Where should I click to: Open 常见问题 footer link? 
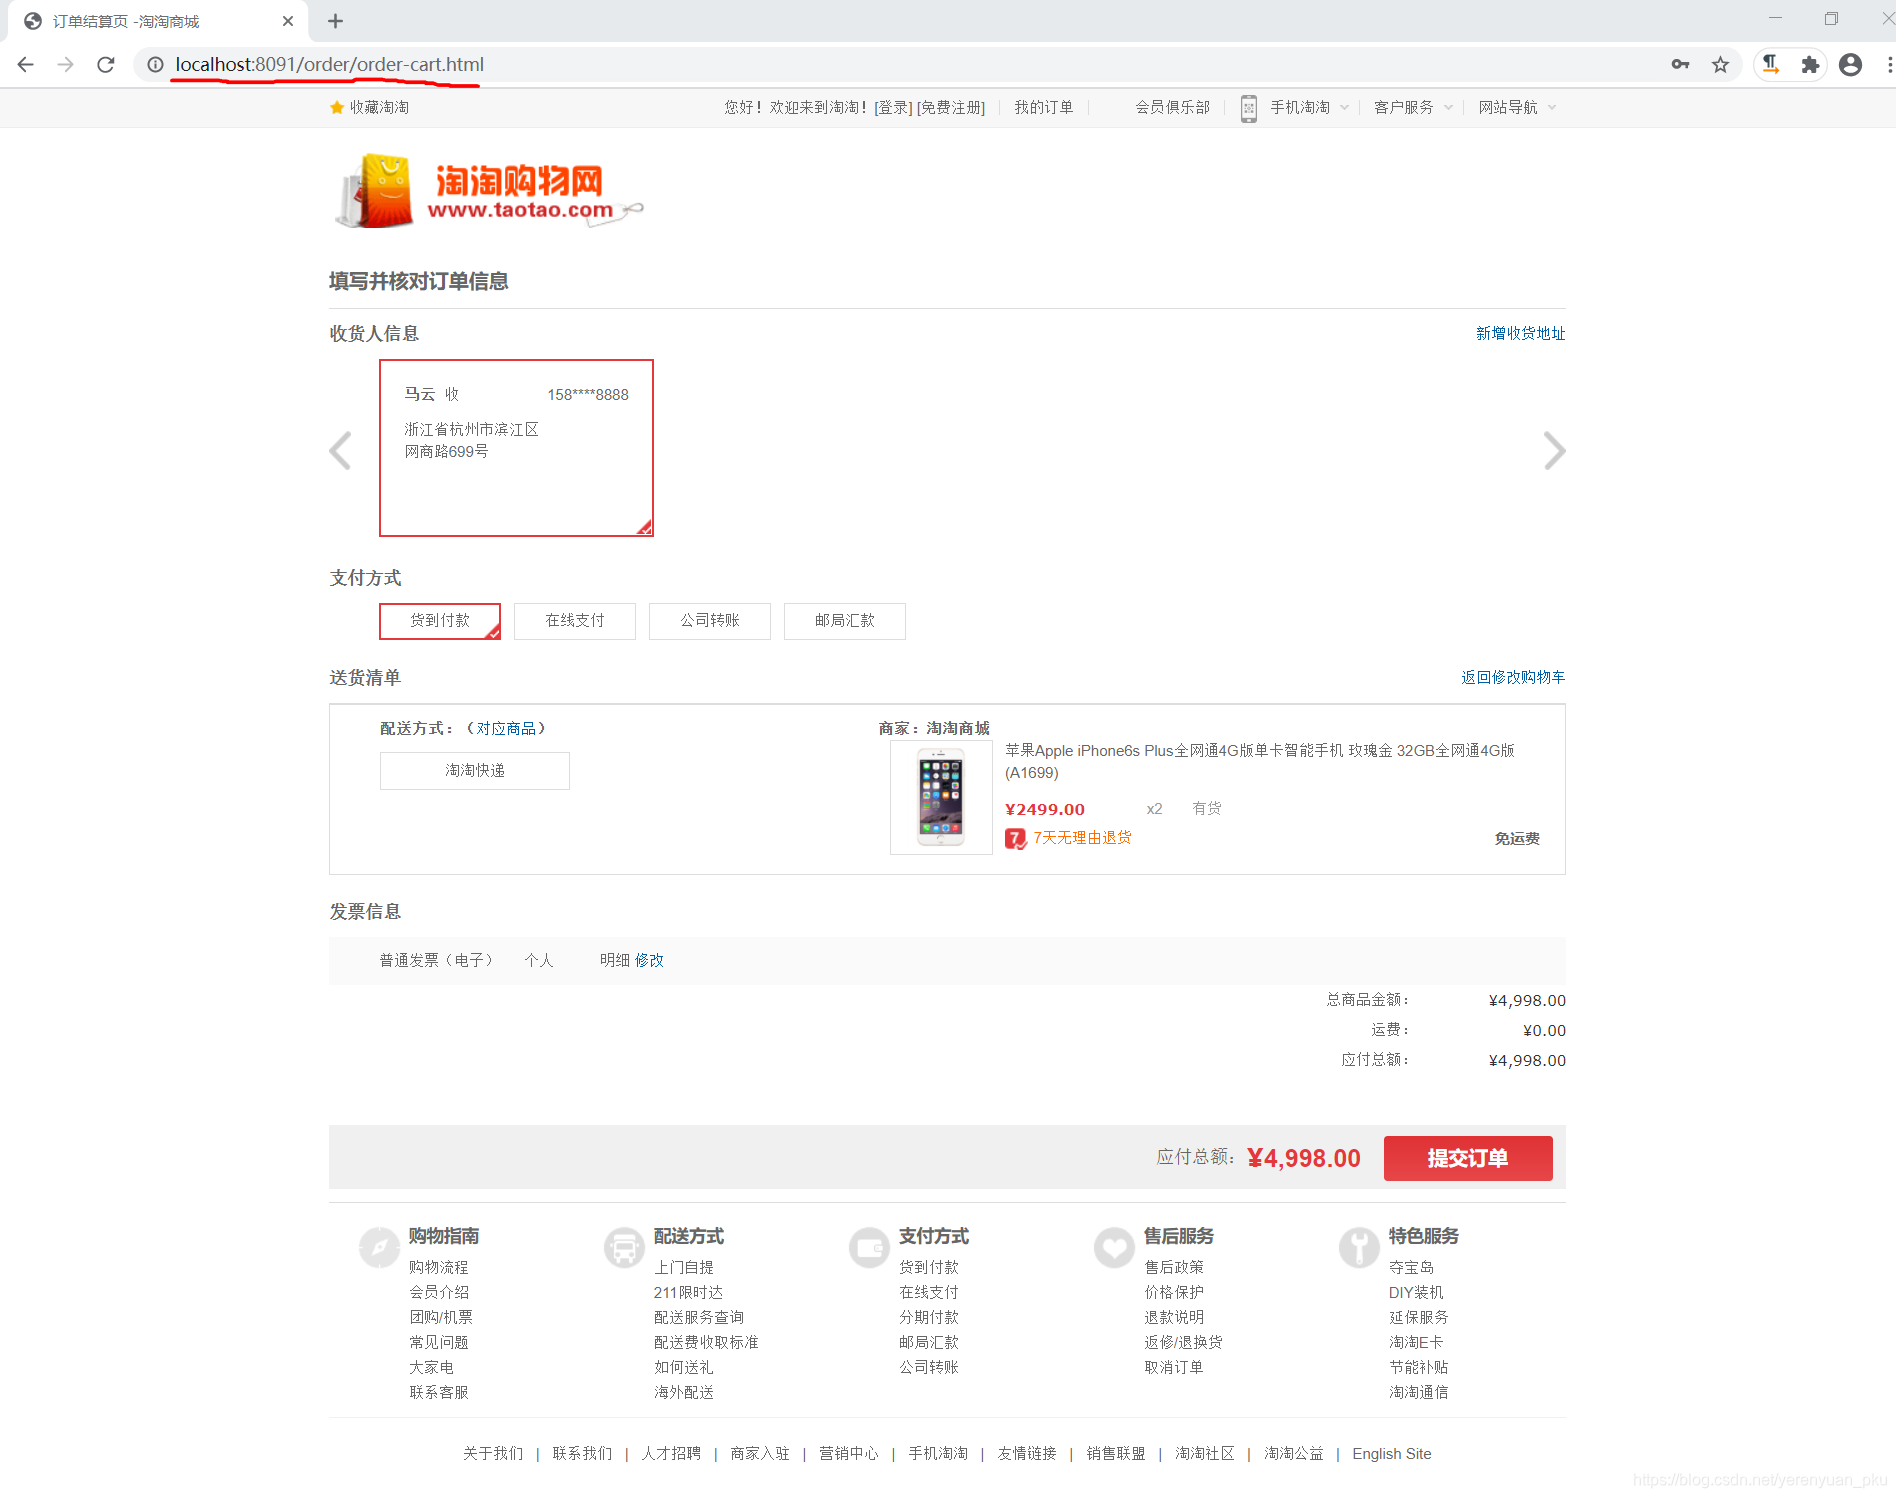(439, 1342)
